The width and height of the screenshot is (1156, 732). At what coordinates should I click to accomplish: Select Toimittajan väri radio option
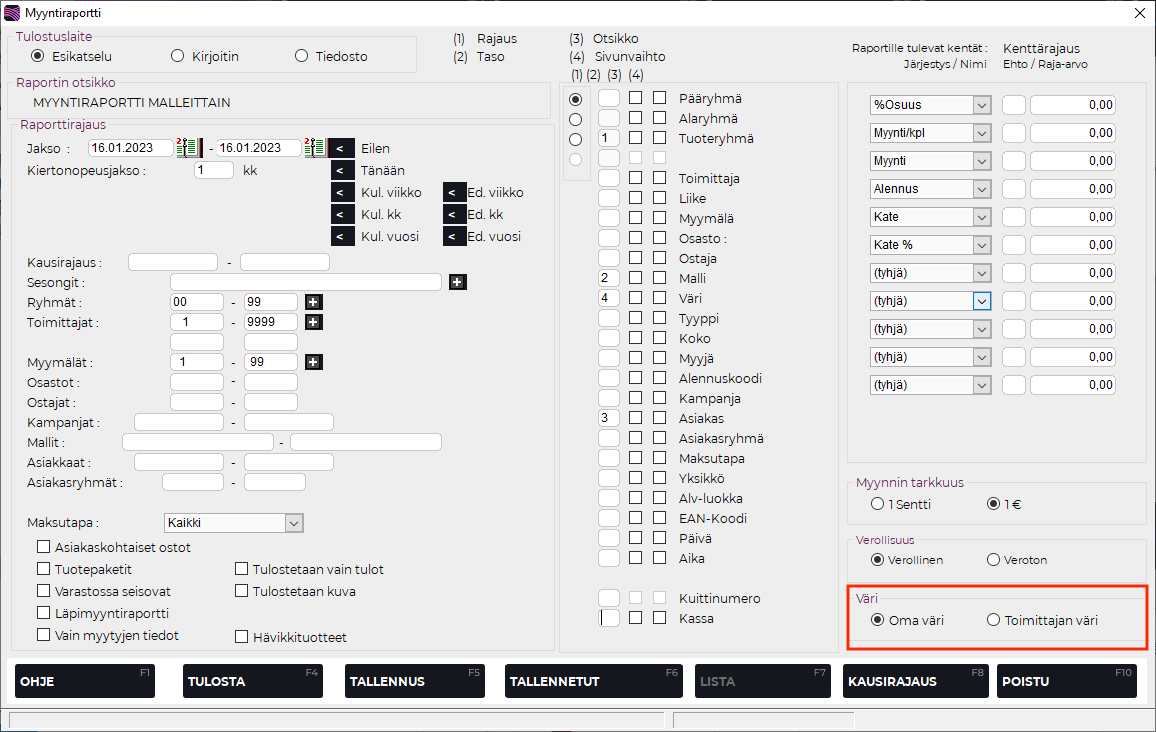point(993,620)
